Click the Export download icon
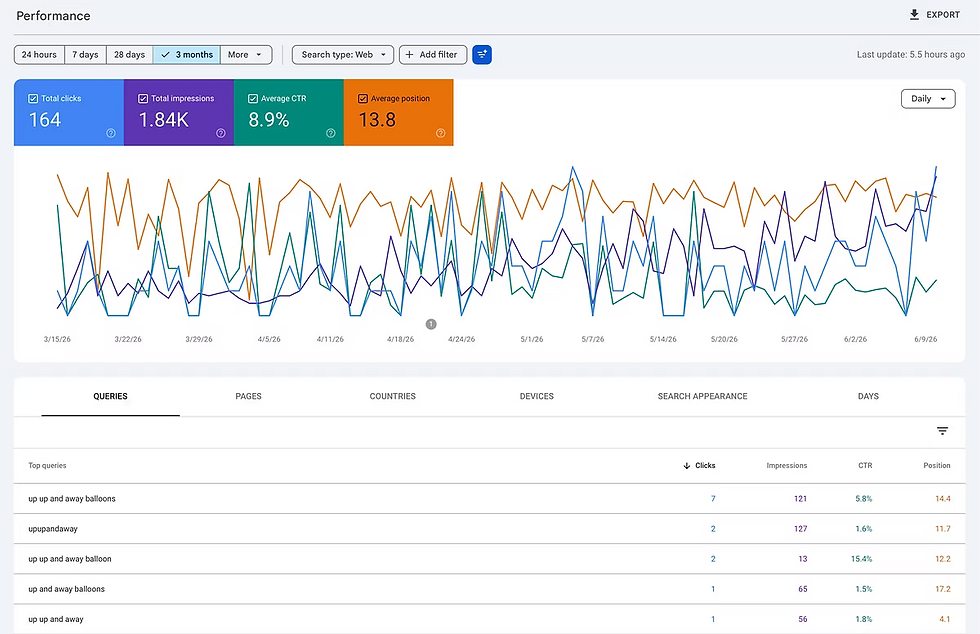980x634 pixels. [x=914, y=14]
